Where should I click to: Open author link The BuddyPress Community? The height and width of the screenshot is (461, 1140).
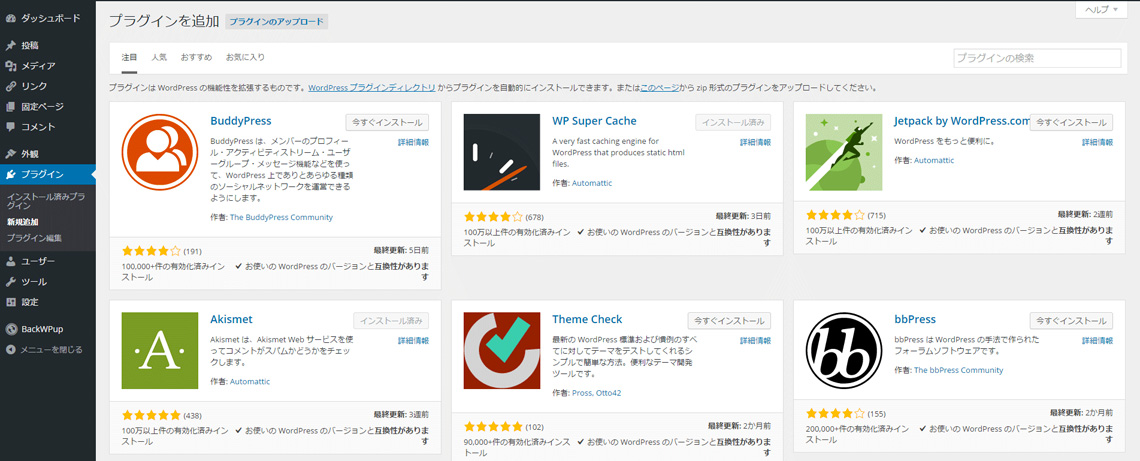click(x=281, y=217)
